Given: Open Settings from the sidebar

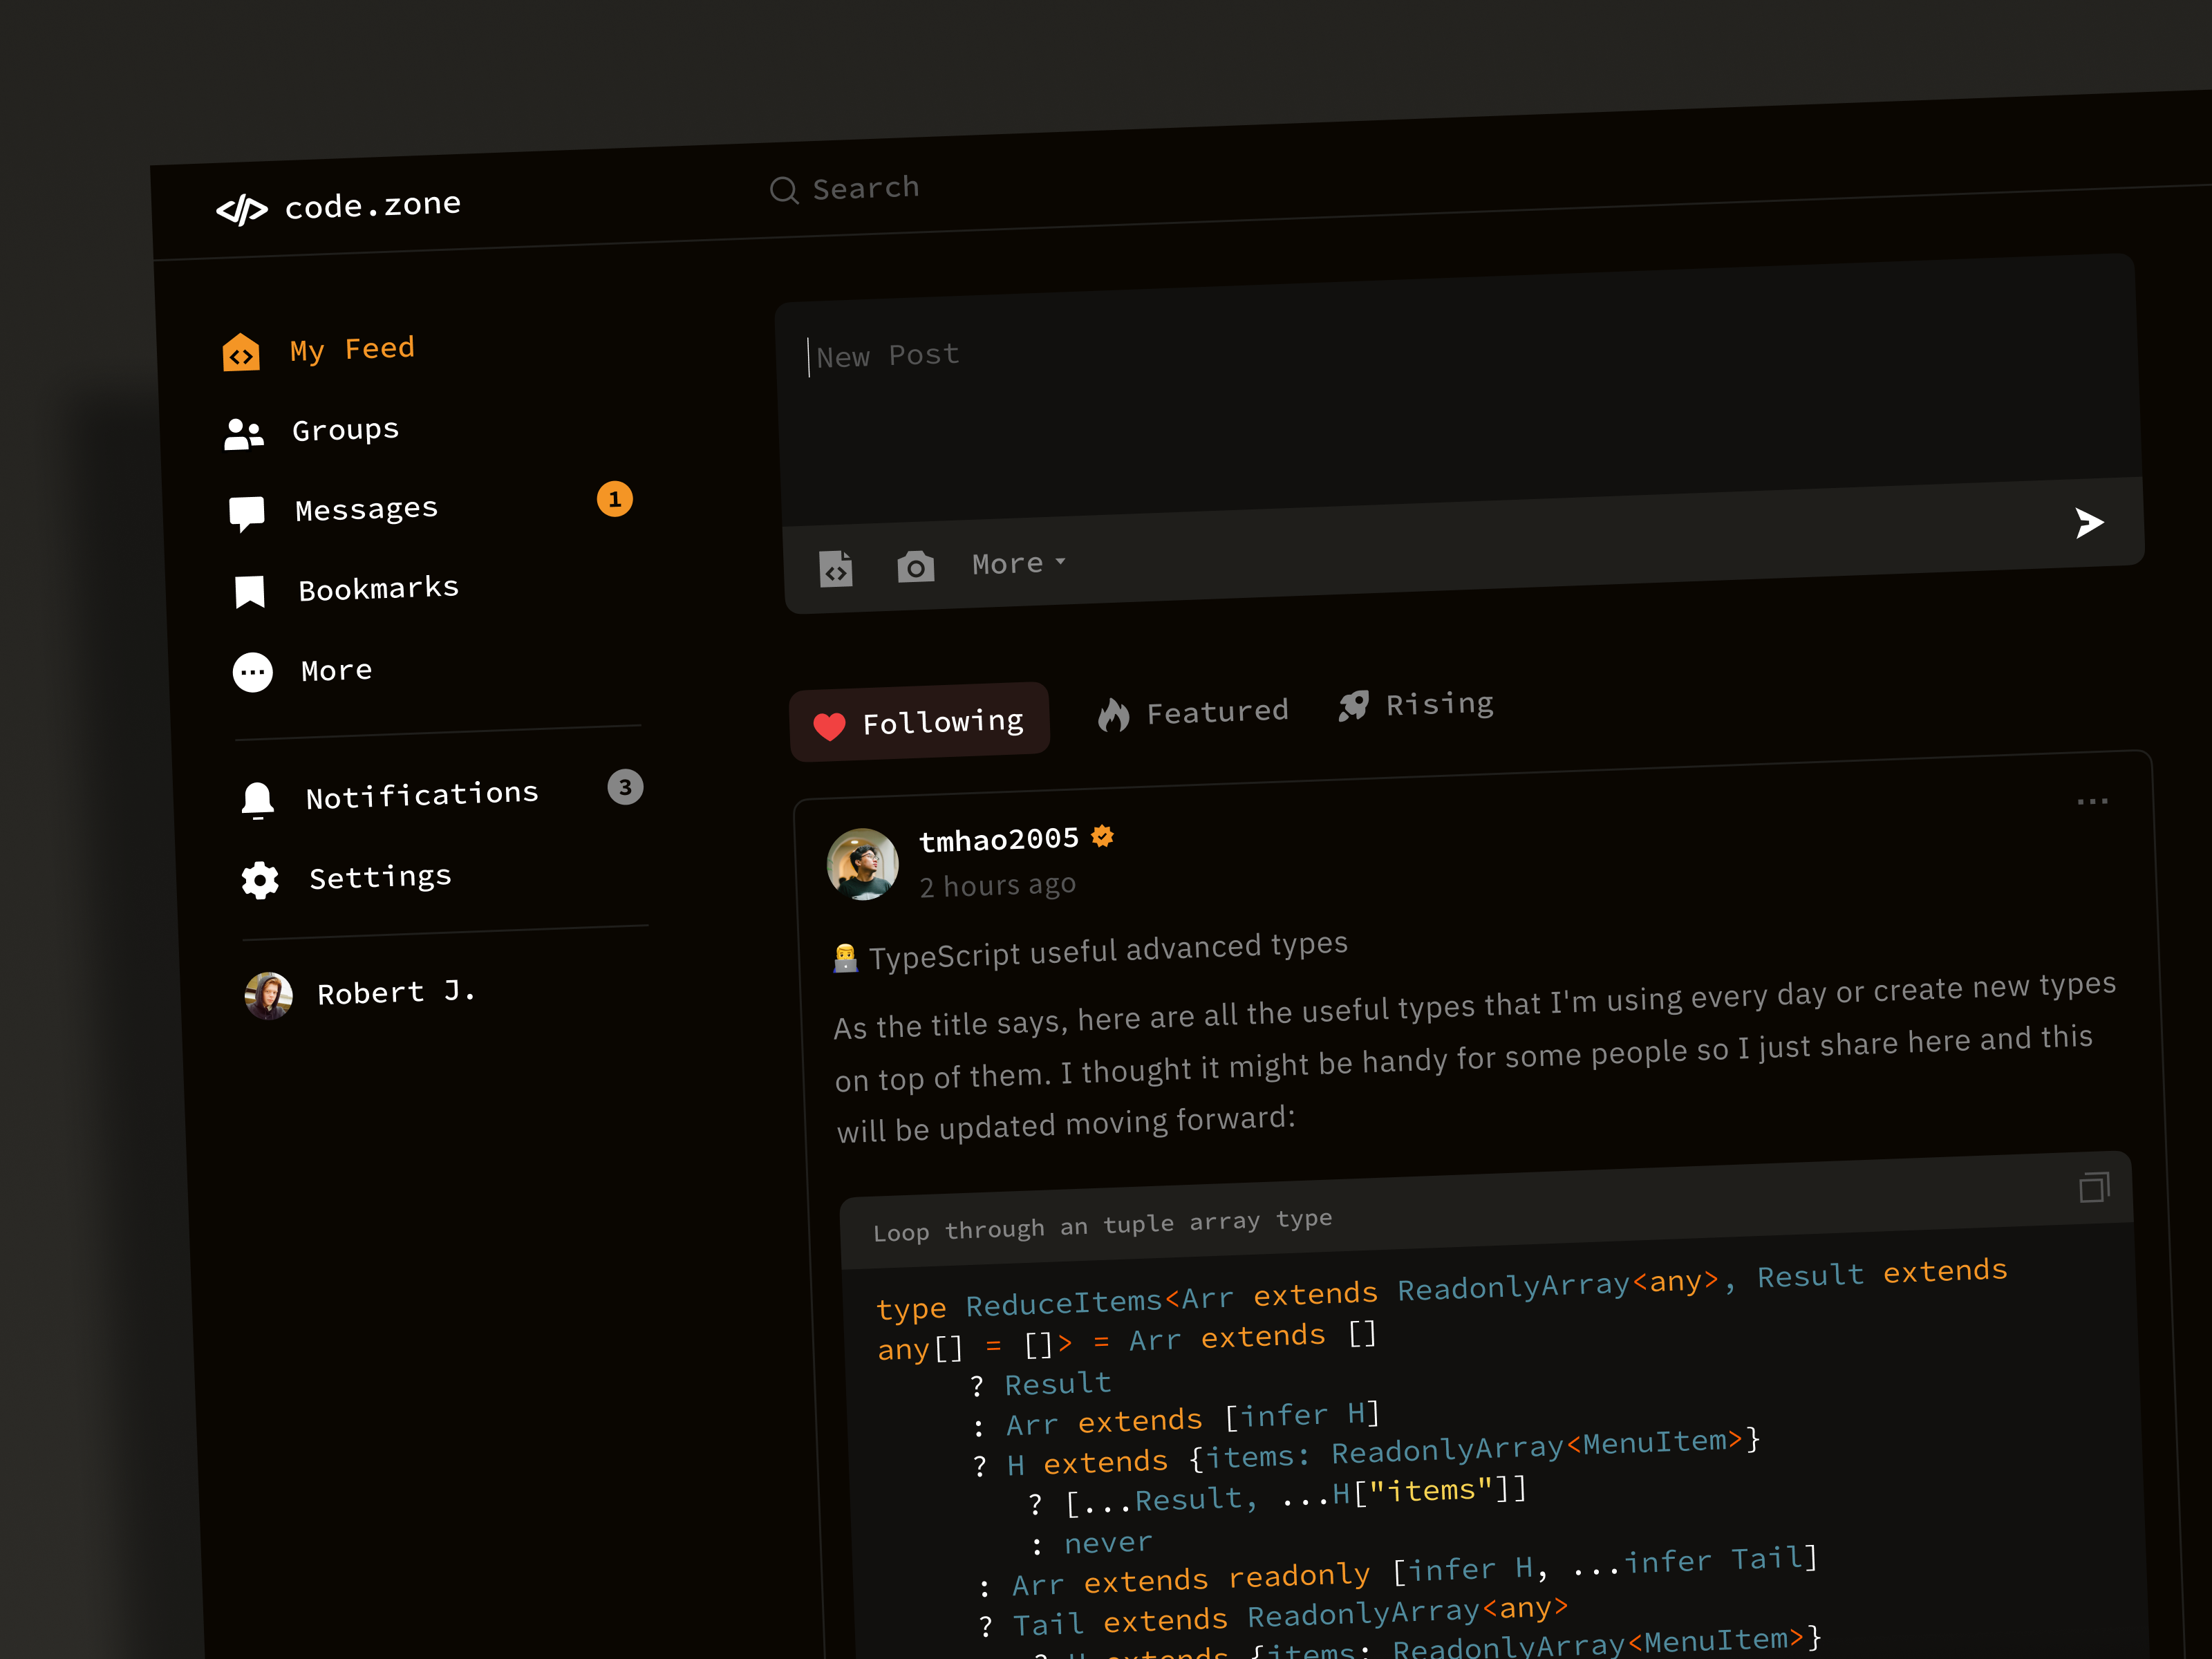Looking at the screenshot, I should coord(379,877).
